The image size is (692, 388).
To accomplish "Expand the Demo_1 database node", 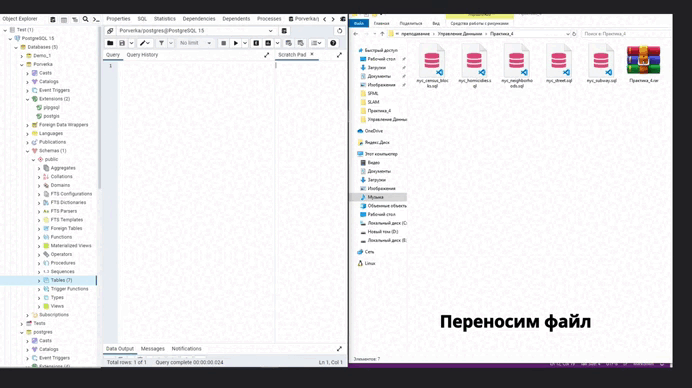I will [x=22, y=56].
